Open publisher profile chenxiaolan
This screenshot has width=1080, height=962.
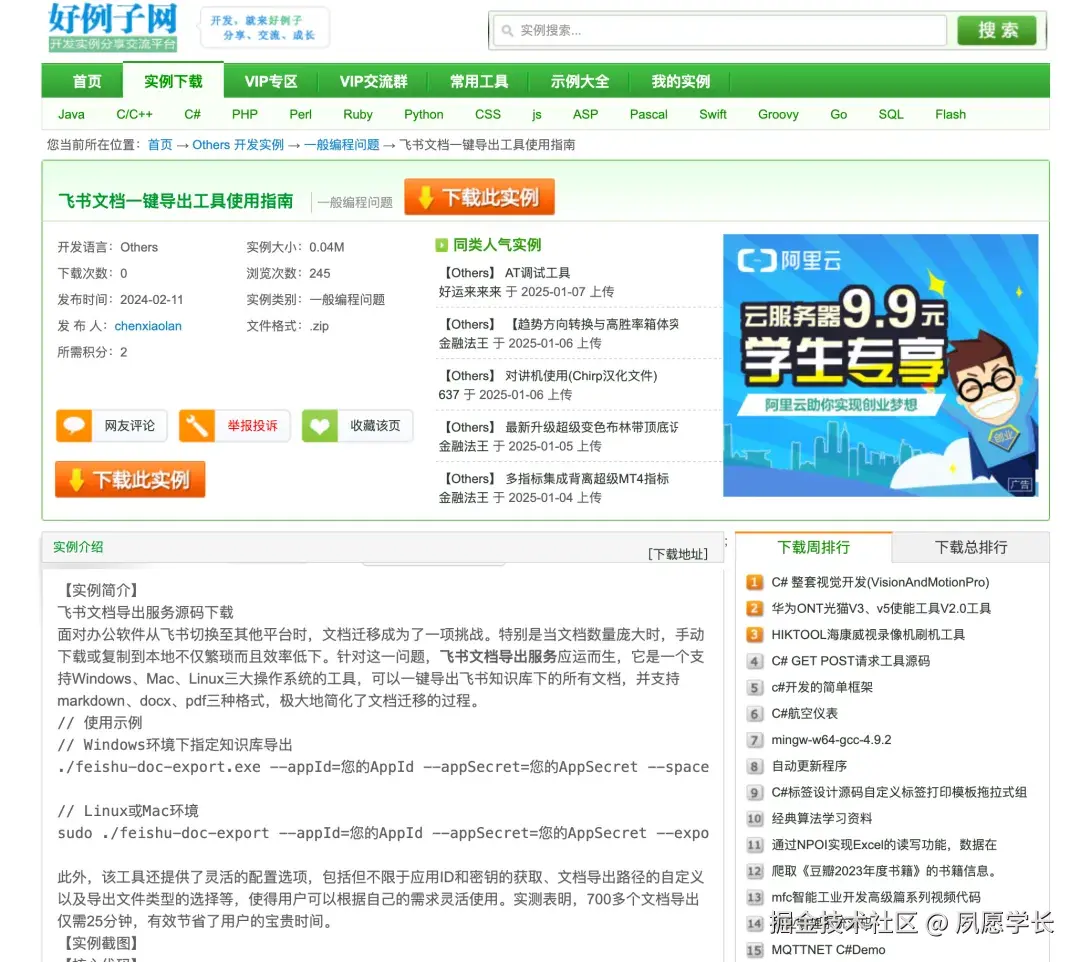point(148,325)
